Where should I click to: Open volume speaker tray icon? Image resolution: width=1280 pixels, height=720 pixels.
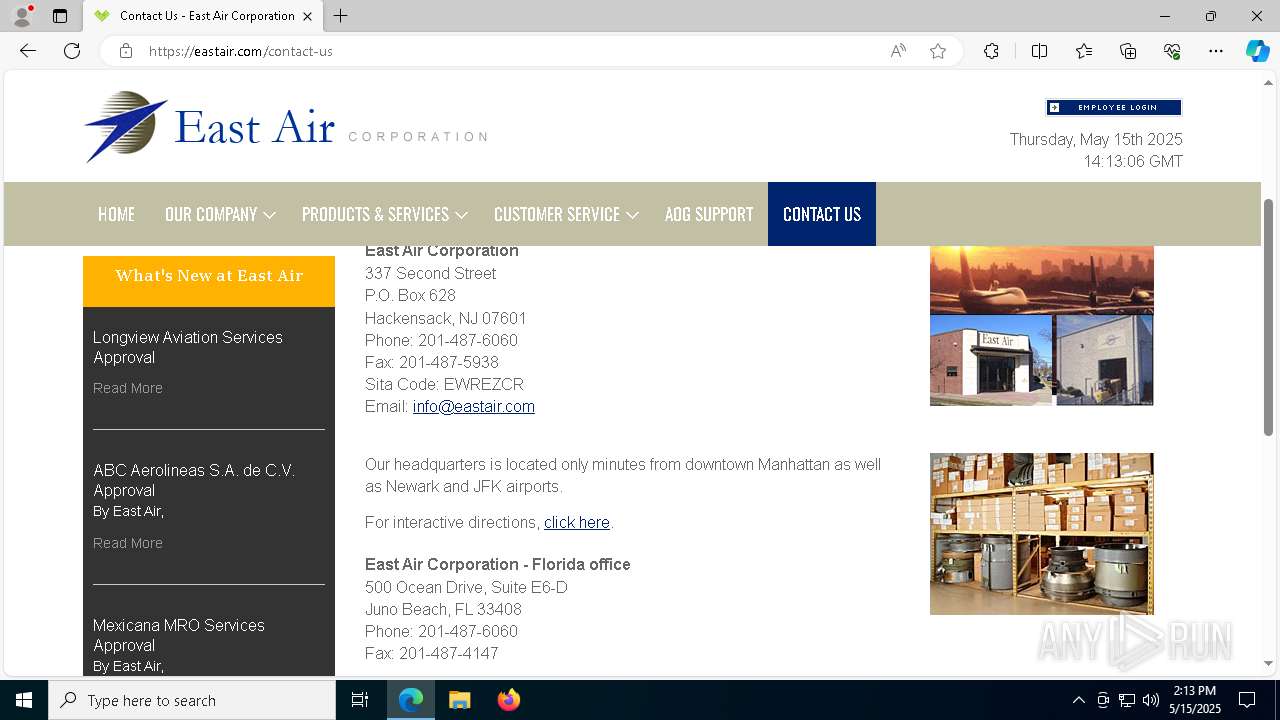click(1151, 700)
